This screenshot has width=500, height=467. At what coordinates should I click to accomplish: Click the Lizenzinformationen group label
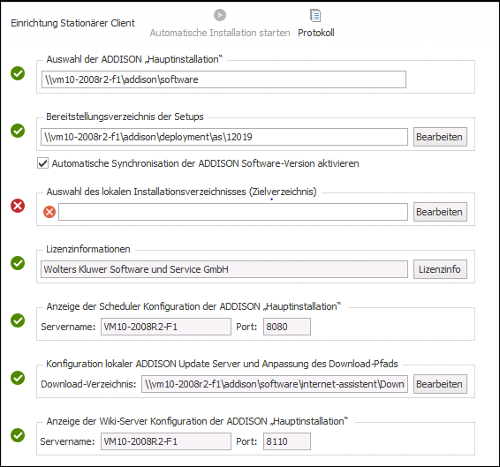click(88, 249)
